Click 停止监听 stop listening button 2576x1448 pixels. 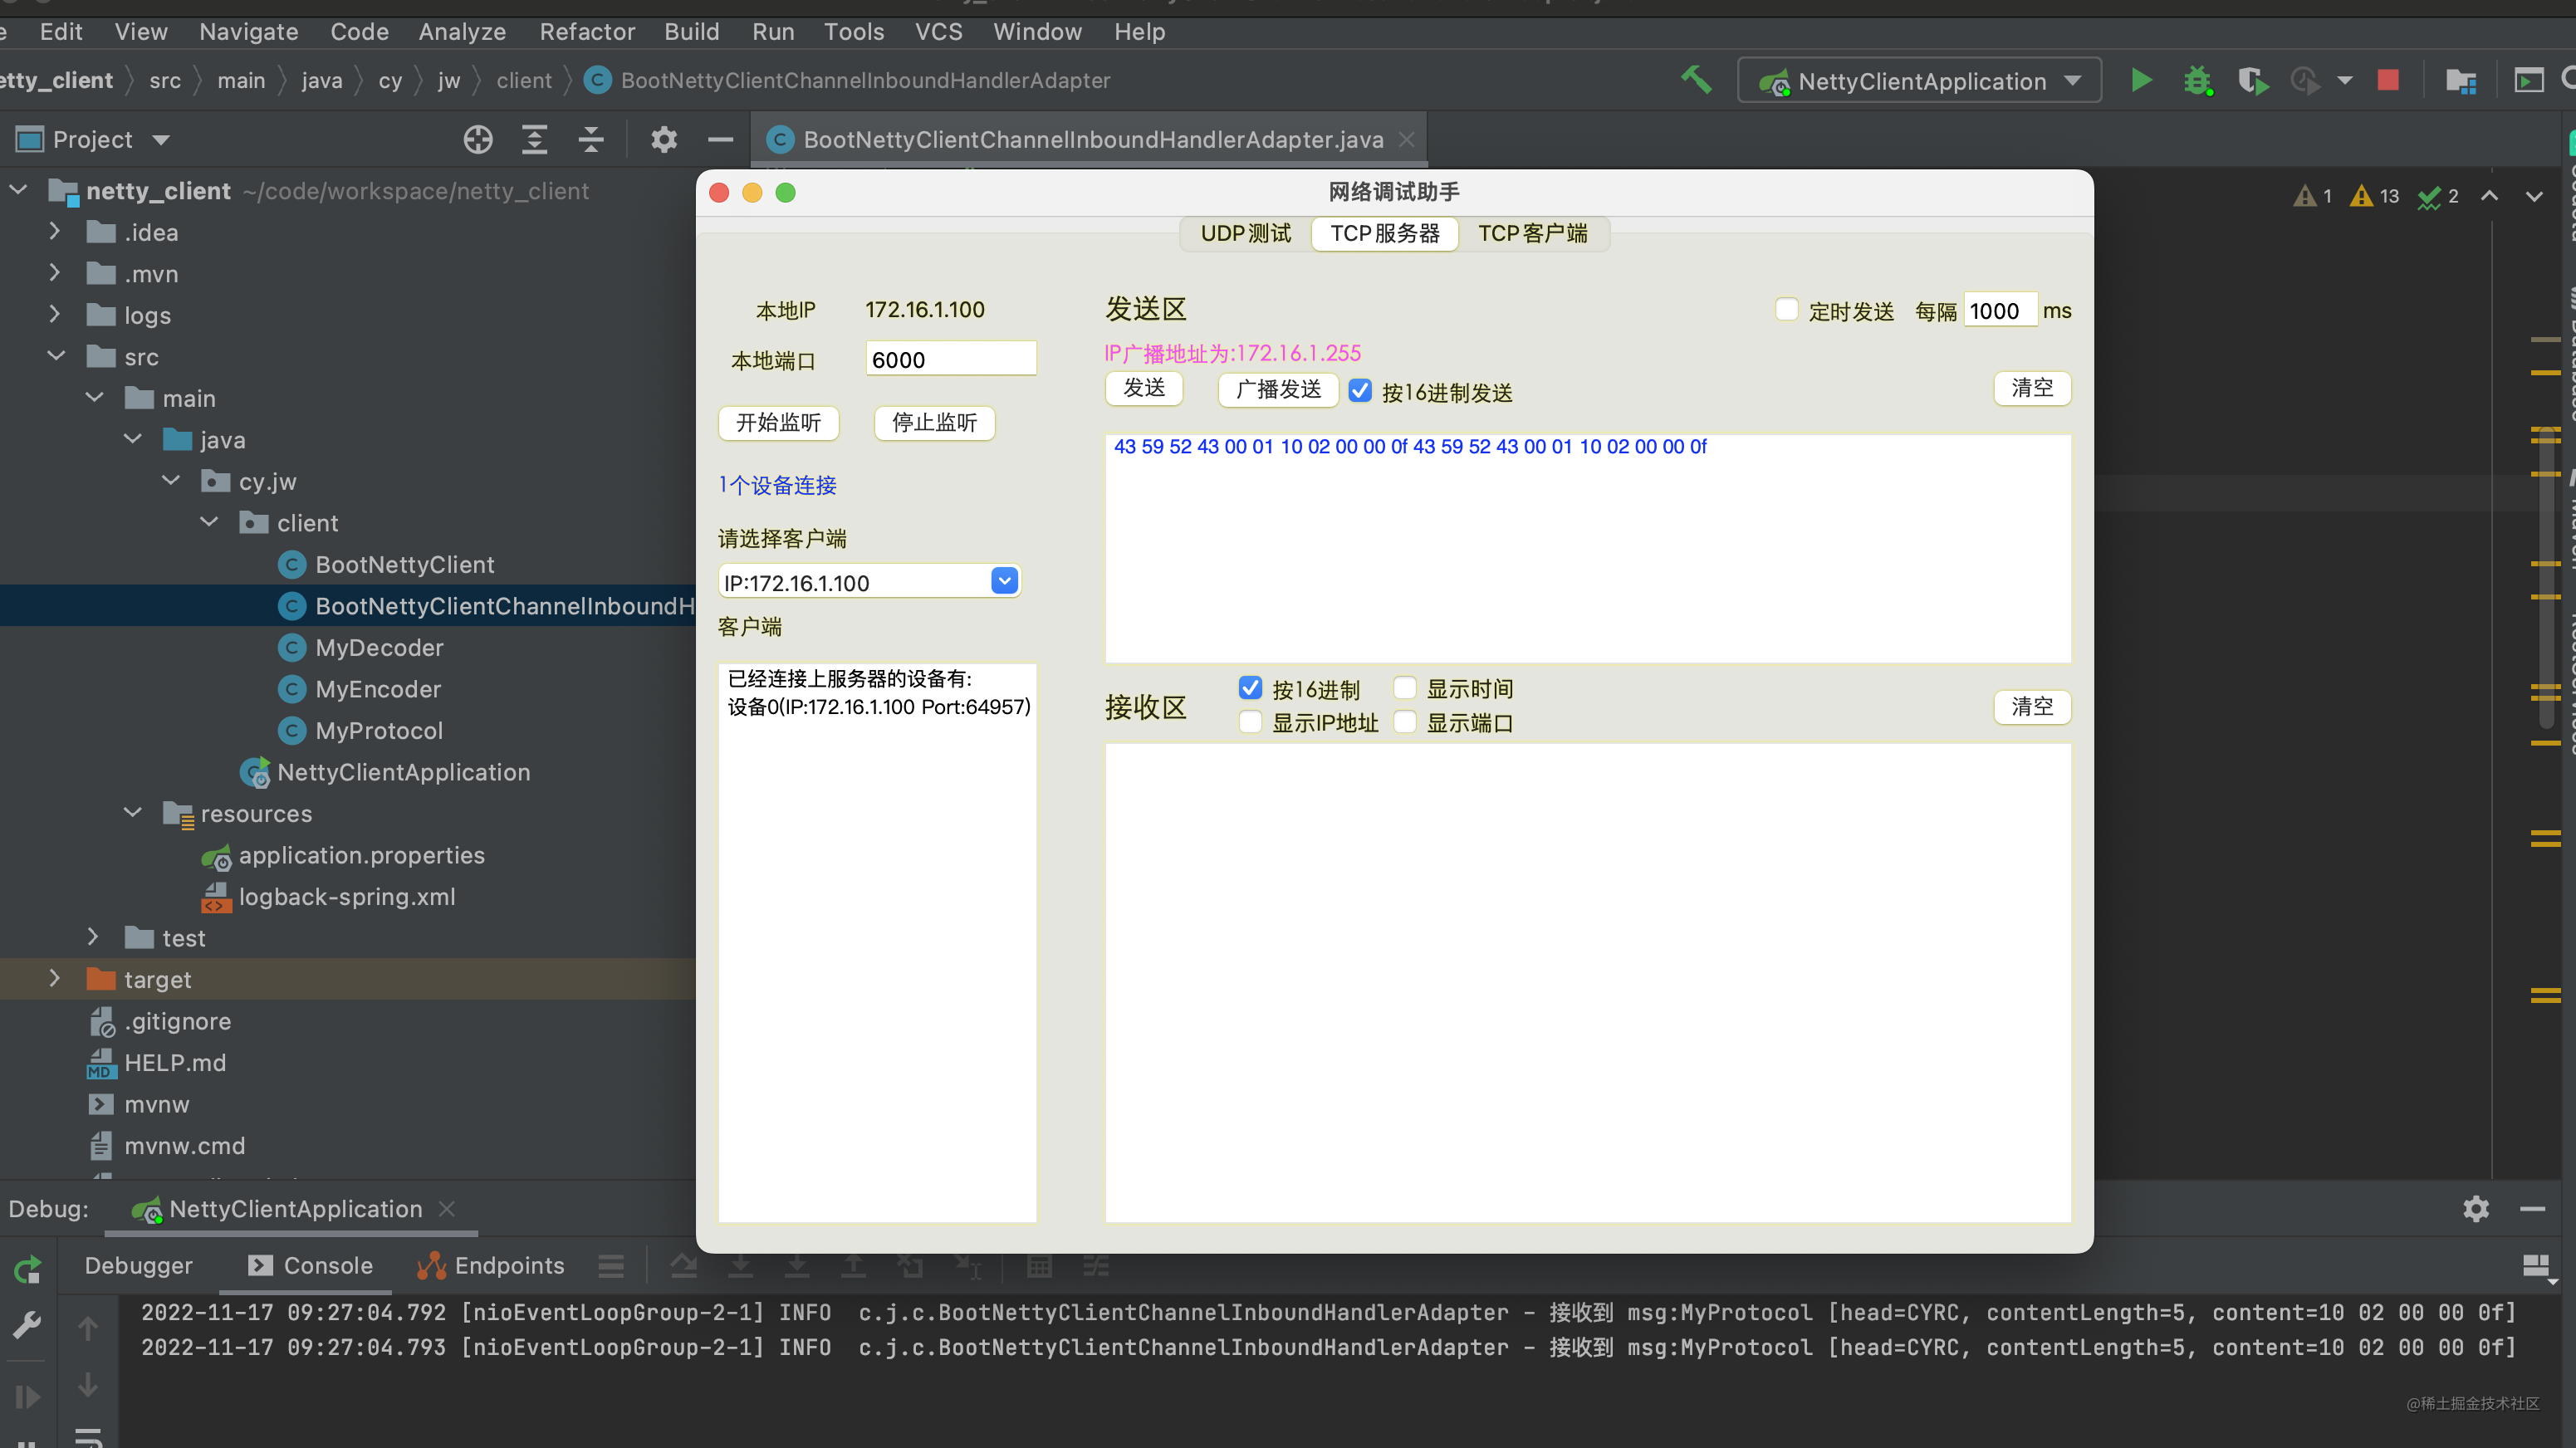tap(934, 422)
